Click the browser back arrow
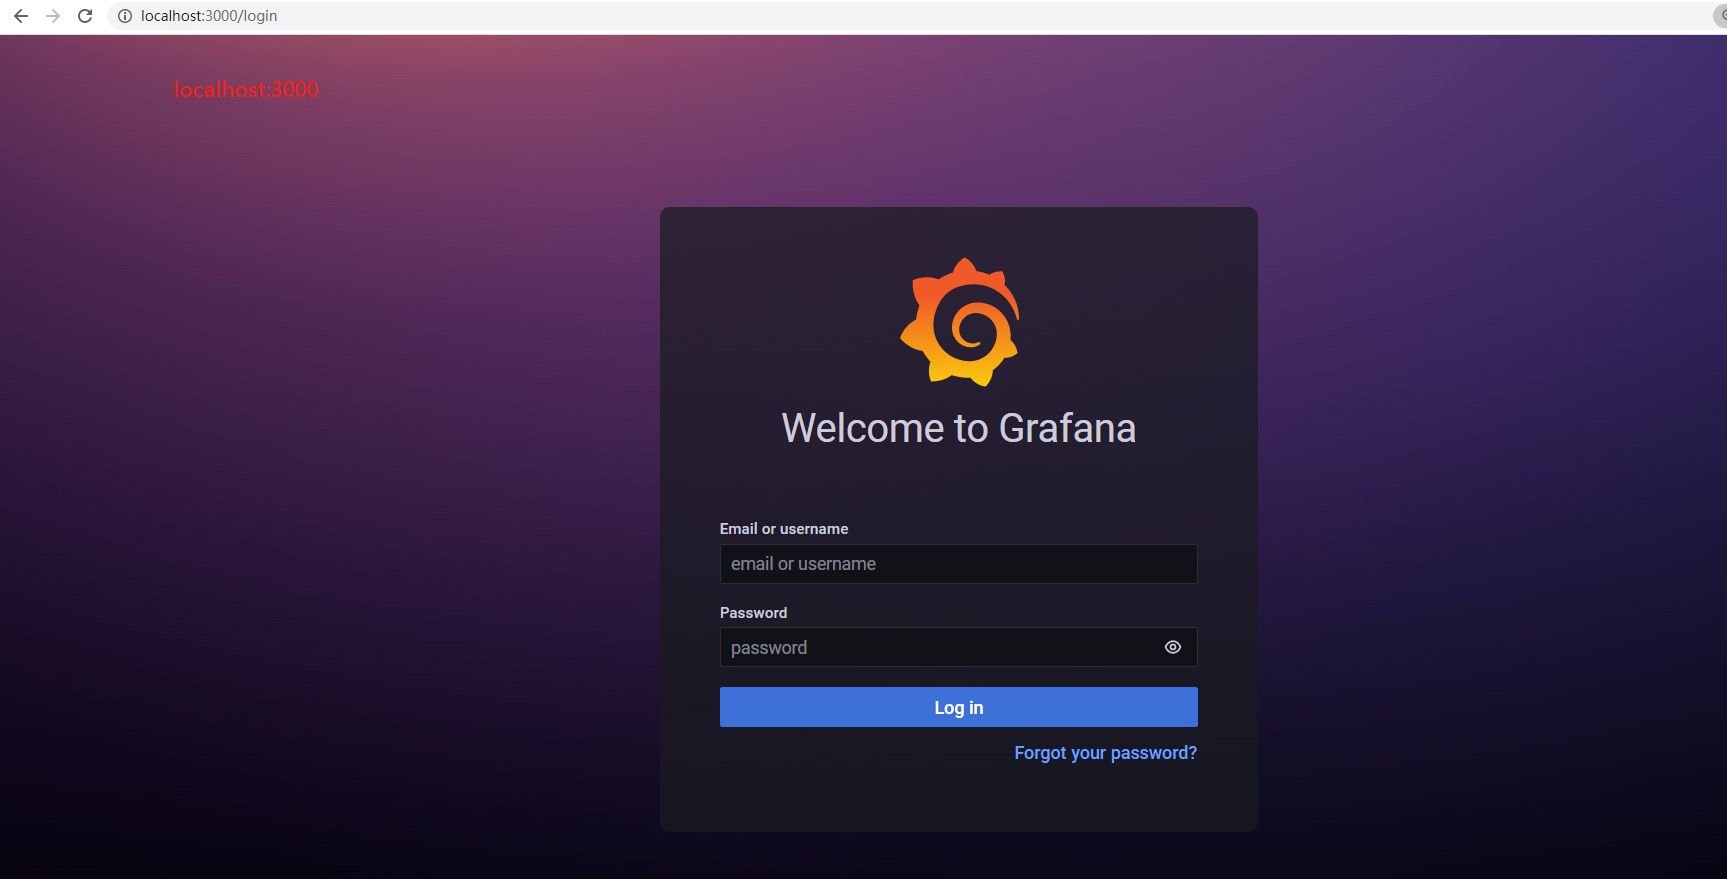1727x879 pixels. click(21, 16)
